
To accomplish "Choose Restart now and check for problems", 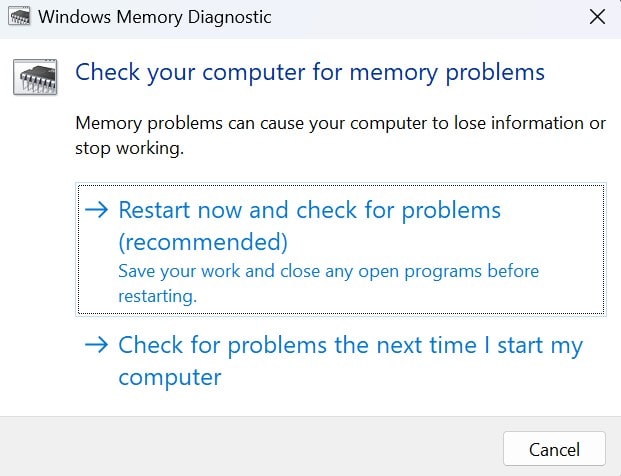I will click(309, 211).
